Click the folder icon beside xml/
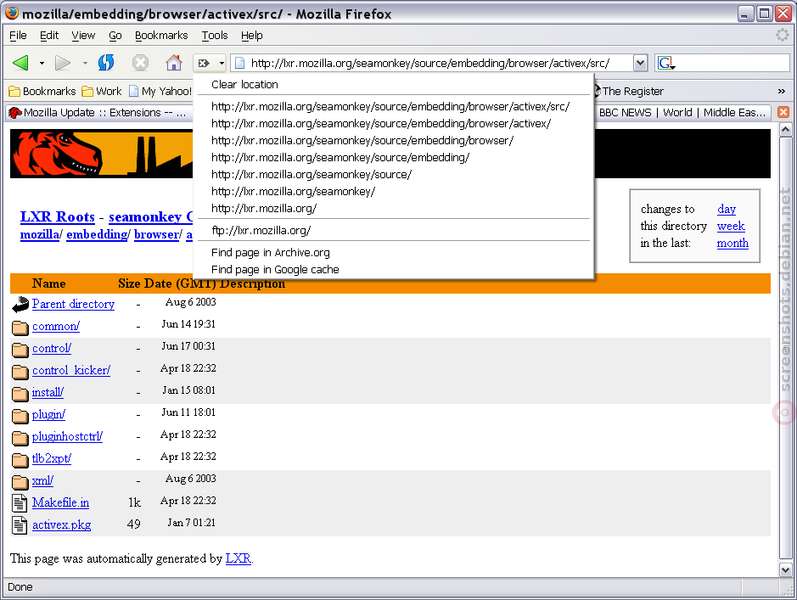 click(x=20, y=482)
